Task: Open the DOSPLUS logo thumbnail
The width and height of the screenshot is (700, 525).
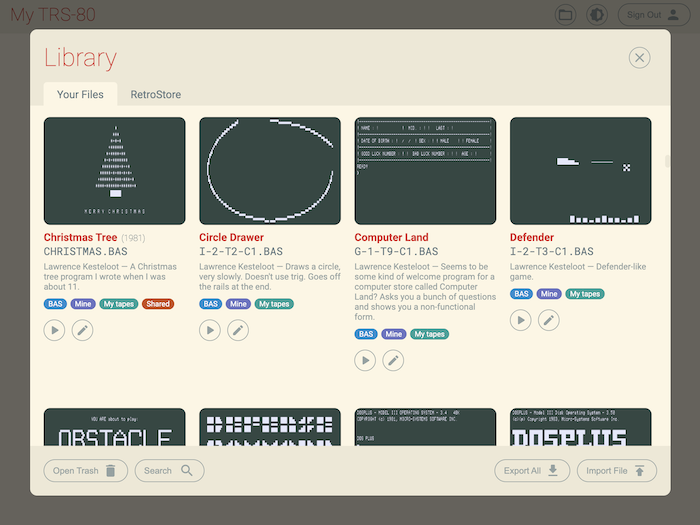Action: pos(581,427)
